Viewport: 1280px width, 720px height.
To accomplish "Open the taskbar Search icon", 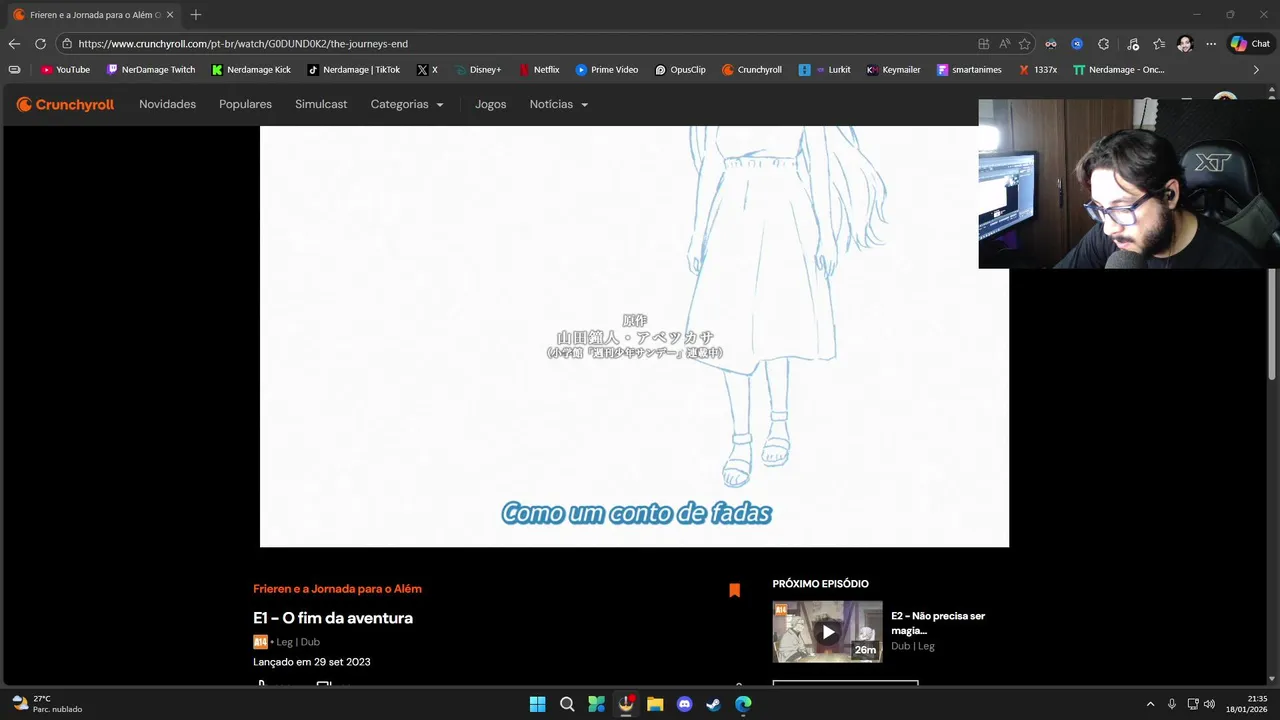I will (x=567, y=704).
